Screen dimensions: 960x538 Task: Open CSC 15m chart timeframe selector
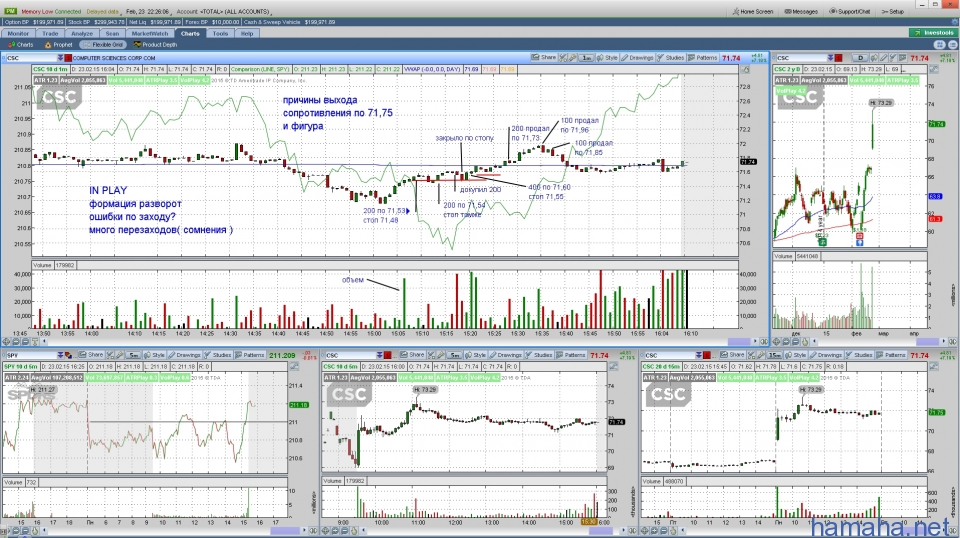pos(775,355)
